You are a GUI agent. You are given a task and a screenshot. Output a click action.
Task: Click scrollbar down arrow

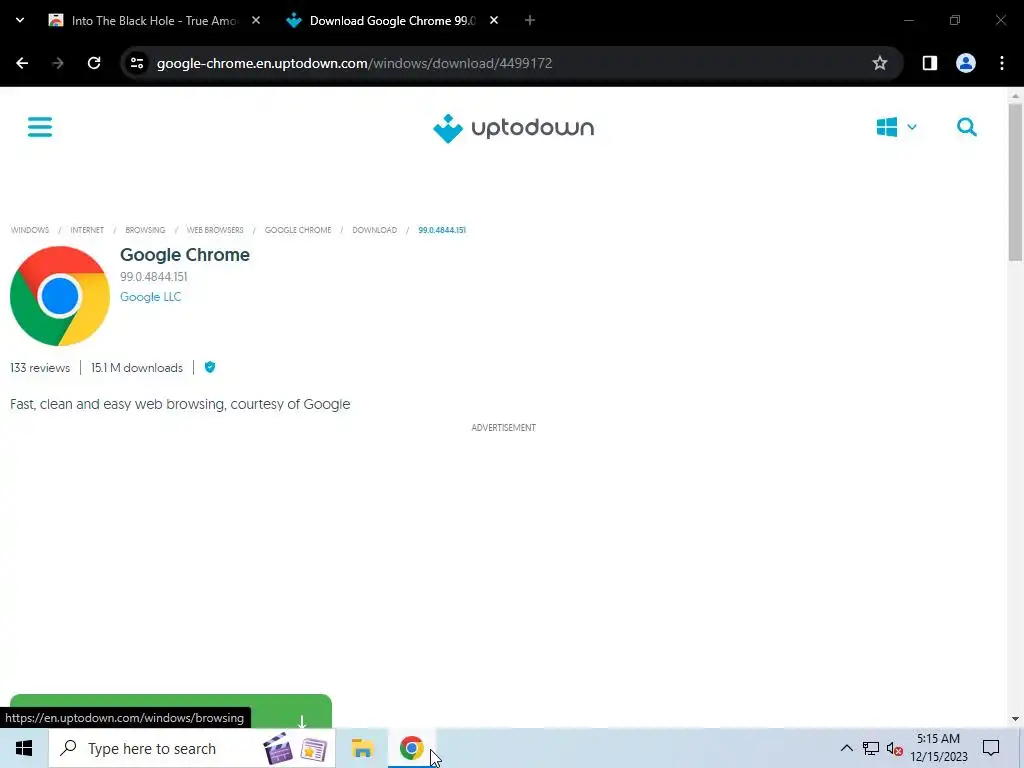pyautogui.click(x=1015, y=719)
